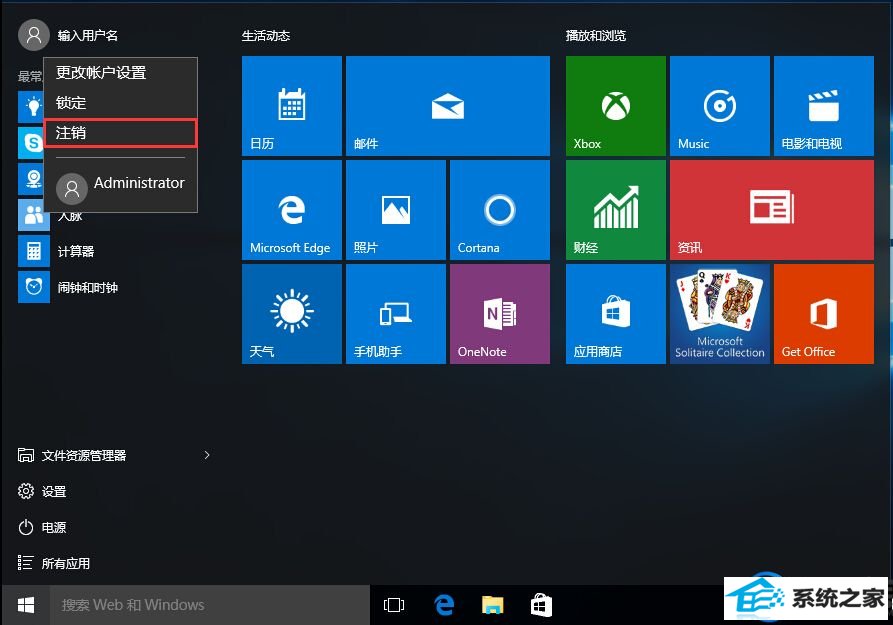The width and height of the screenshot is (893, 625).
Task: Open the 日历 calendar tile
Action: point(292,105)
